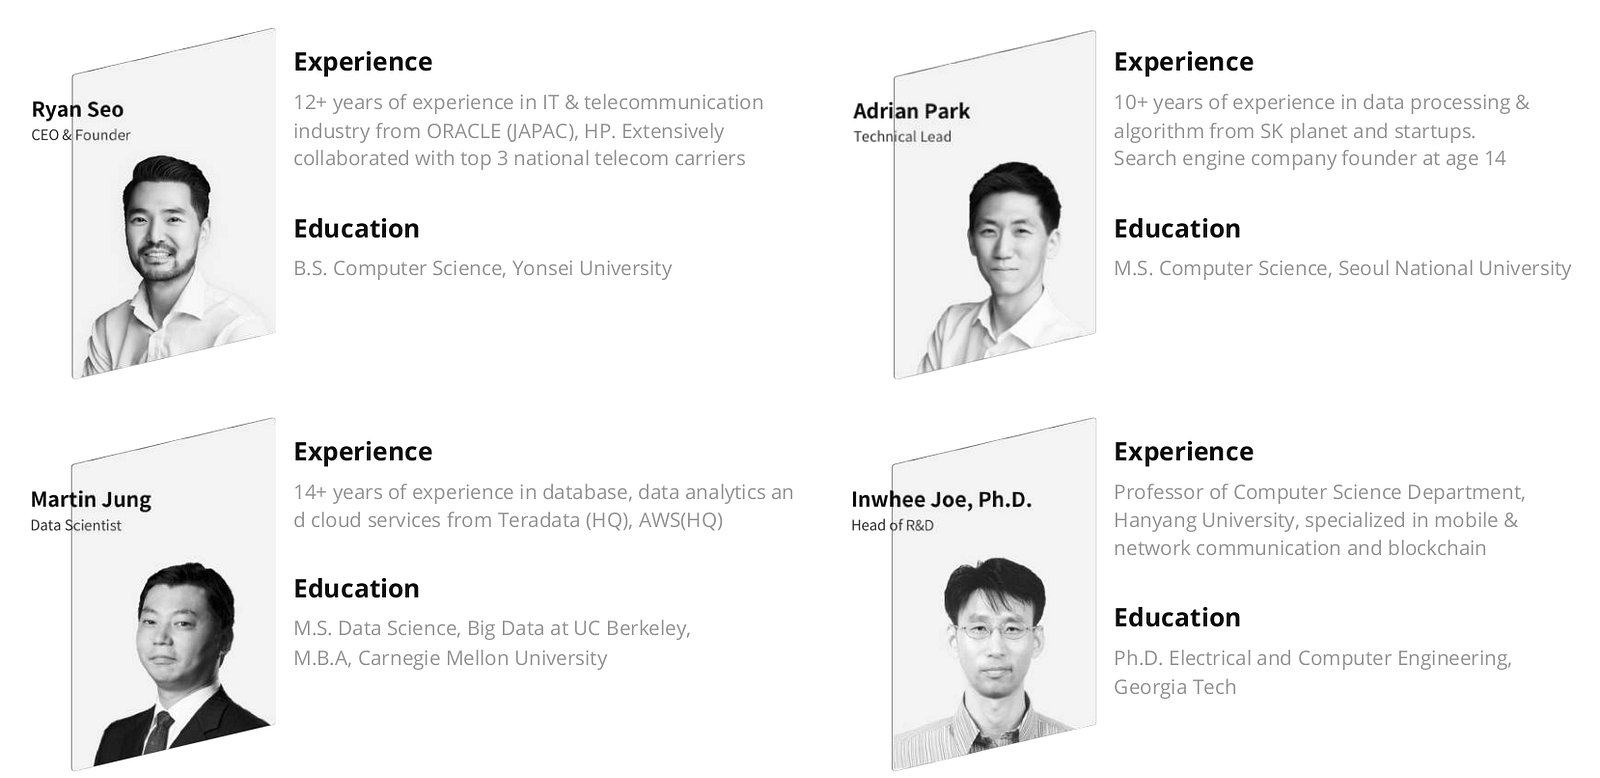Select the name Ryan Seo
Screen dimensions: 1600x778
point(77,109)
